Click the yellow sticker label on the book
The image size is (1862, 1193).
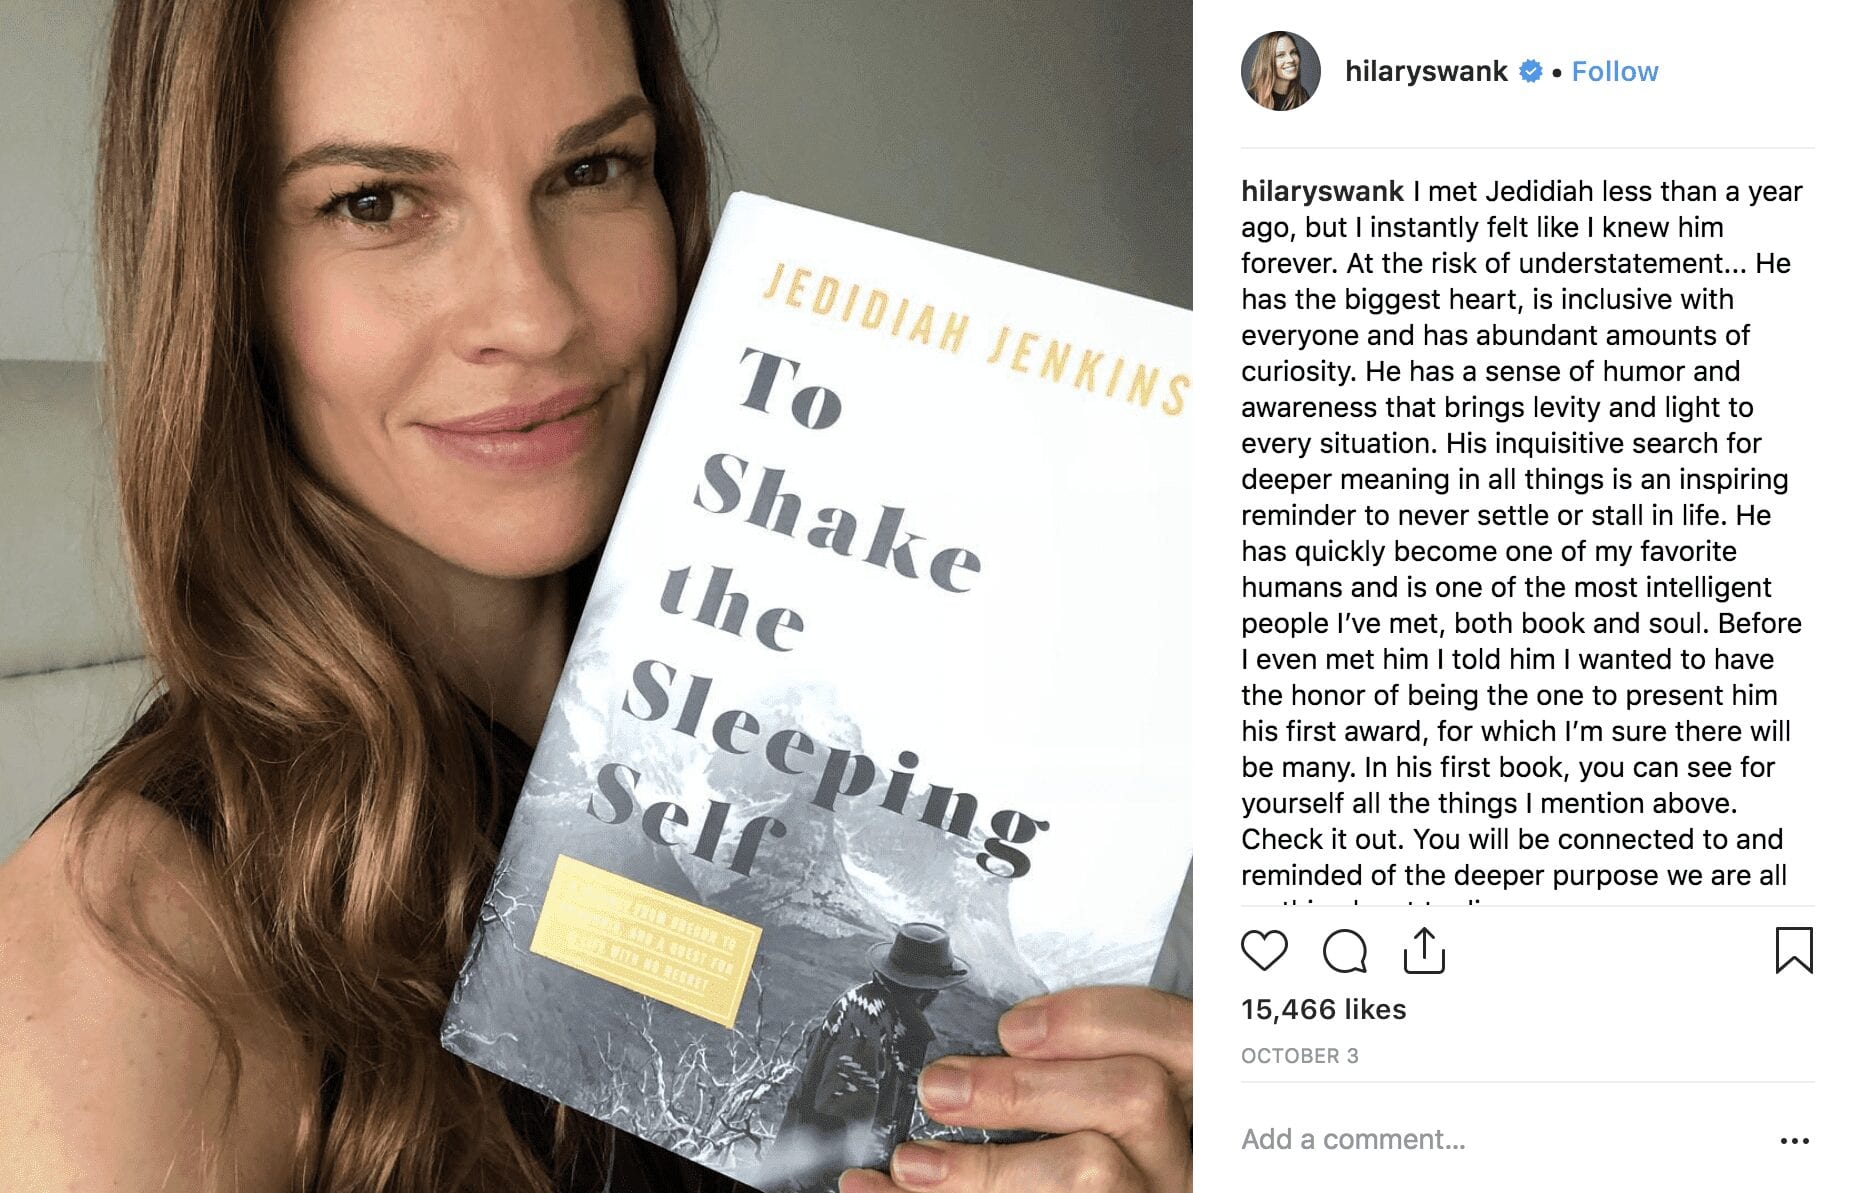point(645,940)
